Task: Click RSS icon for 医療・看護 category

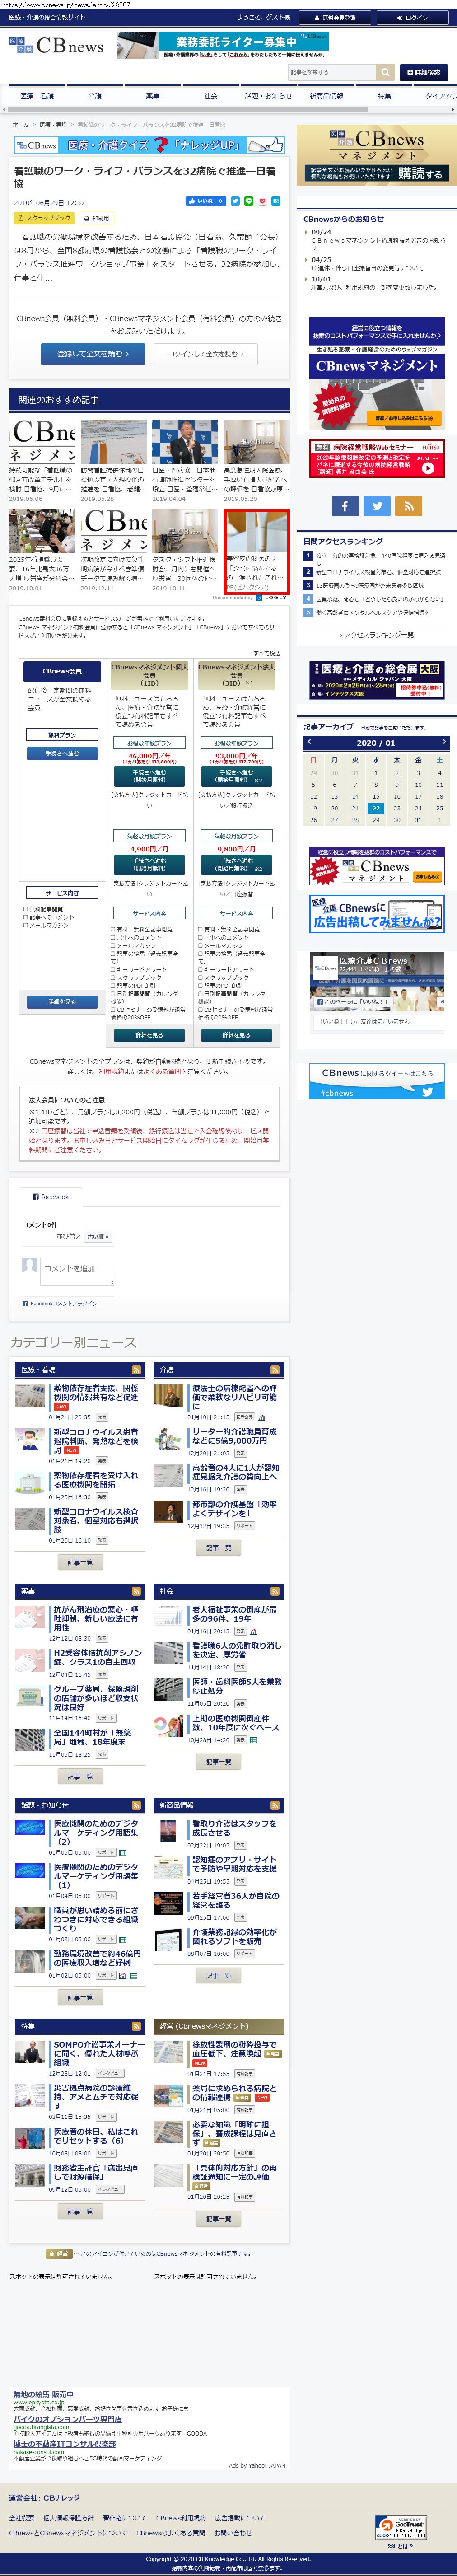Action: (136, 1369)
